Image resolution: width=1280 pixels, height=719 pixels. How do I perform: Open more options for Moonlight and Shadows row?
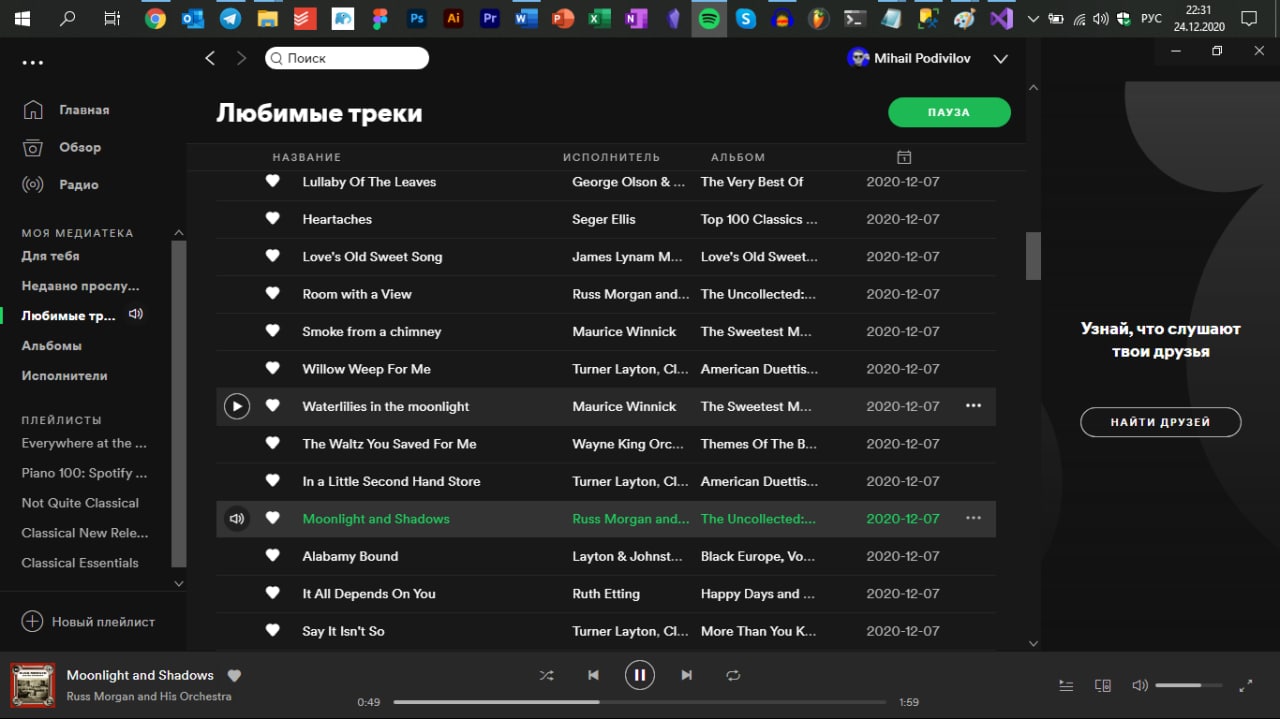point(973,518)
